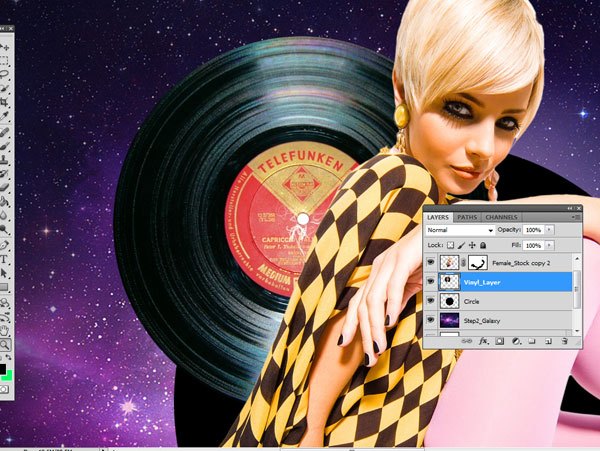The width and height of the screenshot is (600, 451).
Task: Toggle lock position icon
Action: pos(472,245)
